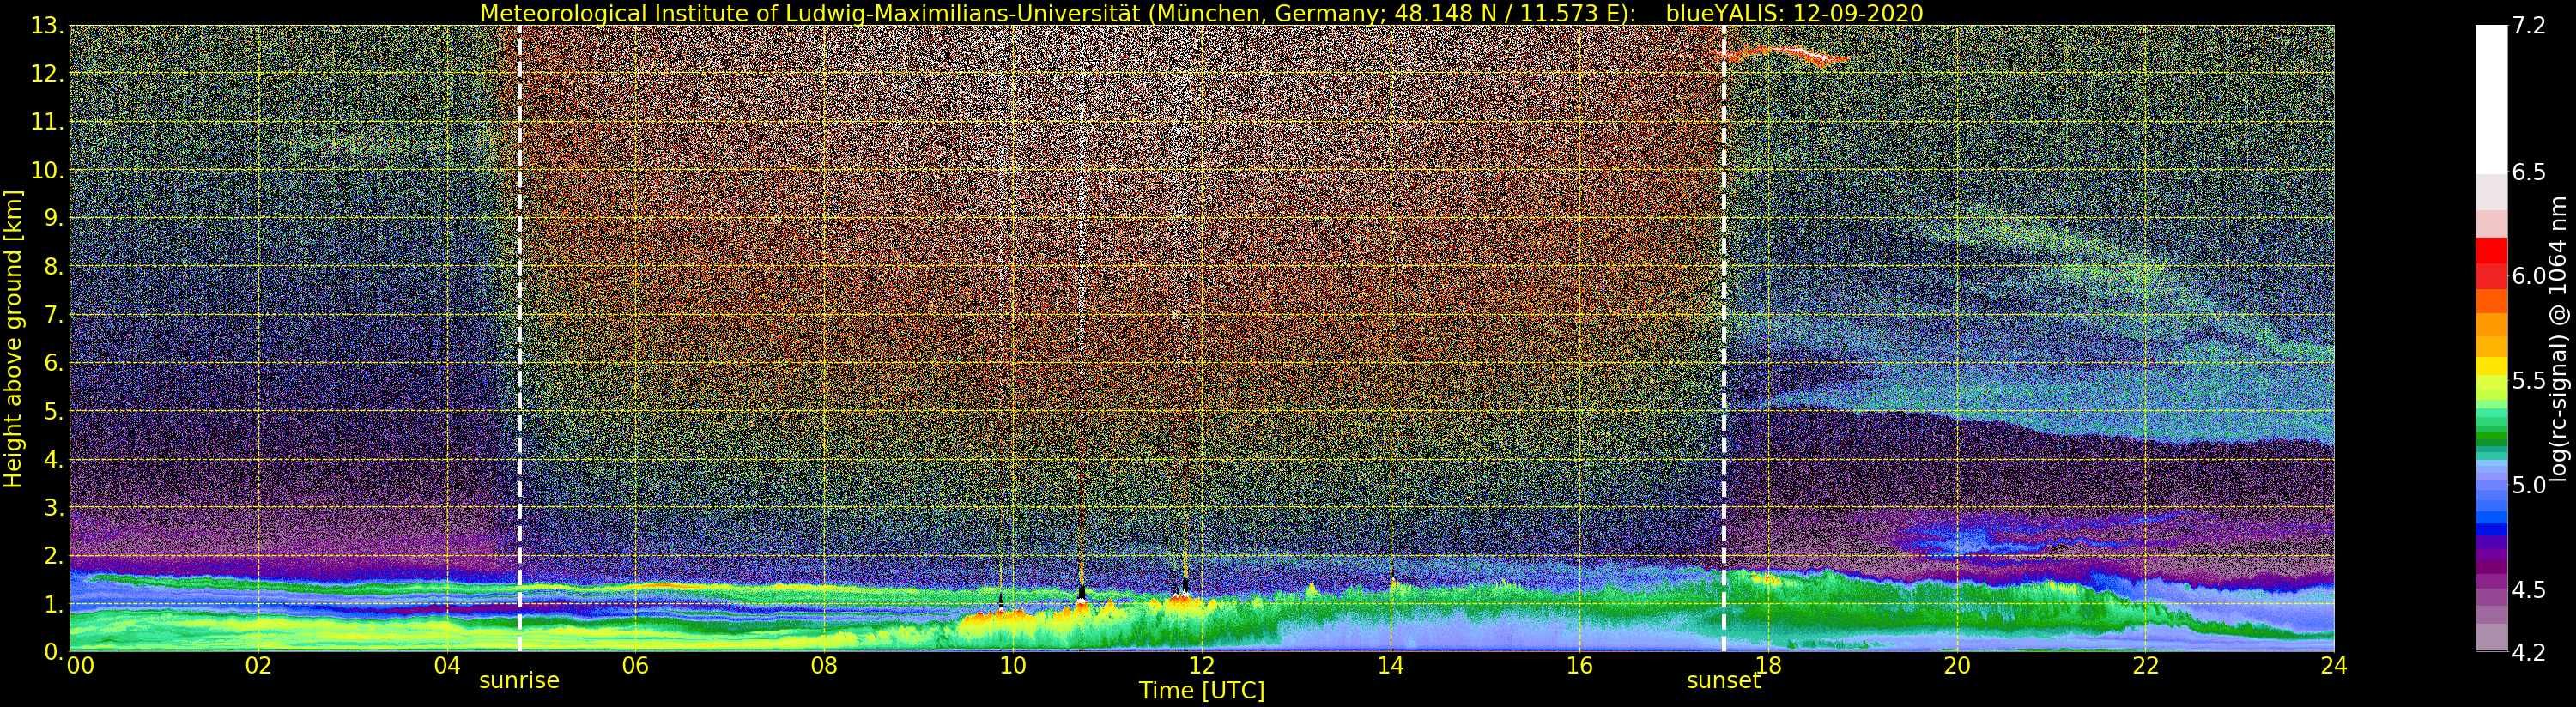Click the 'sunrise' label below the axis
Viewport: 2576px width, 707px height.
[519, 681]
